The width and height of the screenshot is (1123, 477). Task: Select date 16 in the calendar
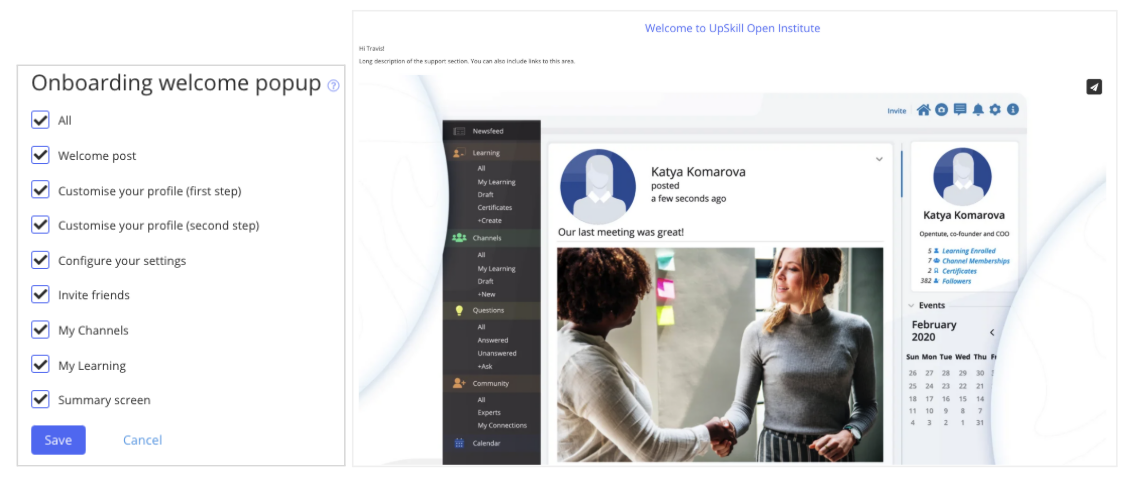pyautogui.click(x=945, y=399)
